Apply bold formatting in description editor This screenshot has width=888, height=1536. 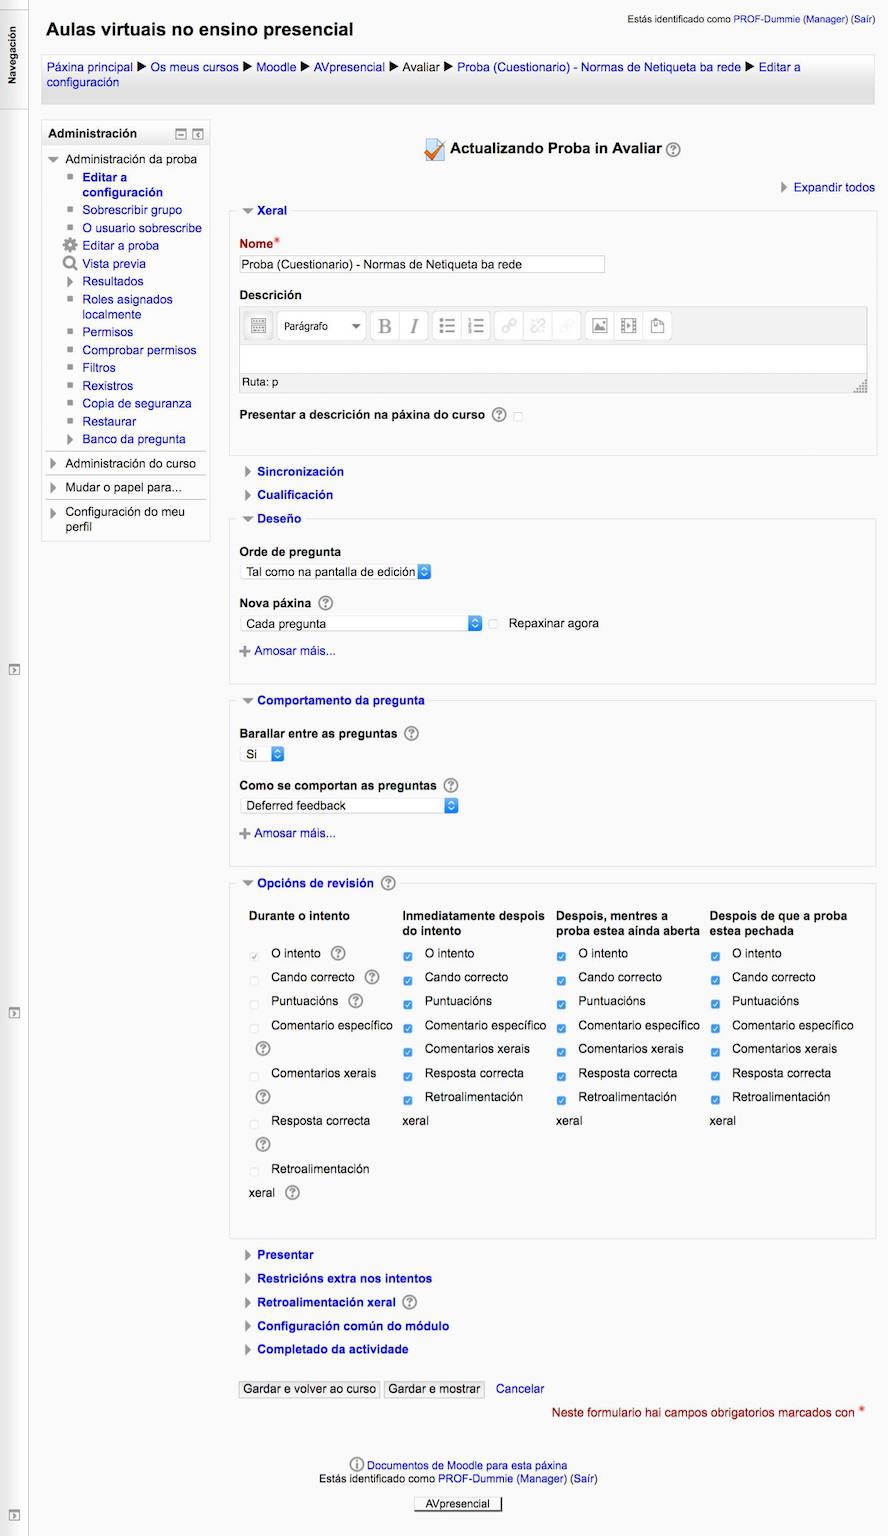click(384, 326)
